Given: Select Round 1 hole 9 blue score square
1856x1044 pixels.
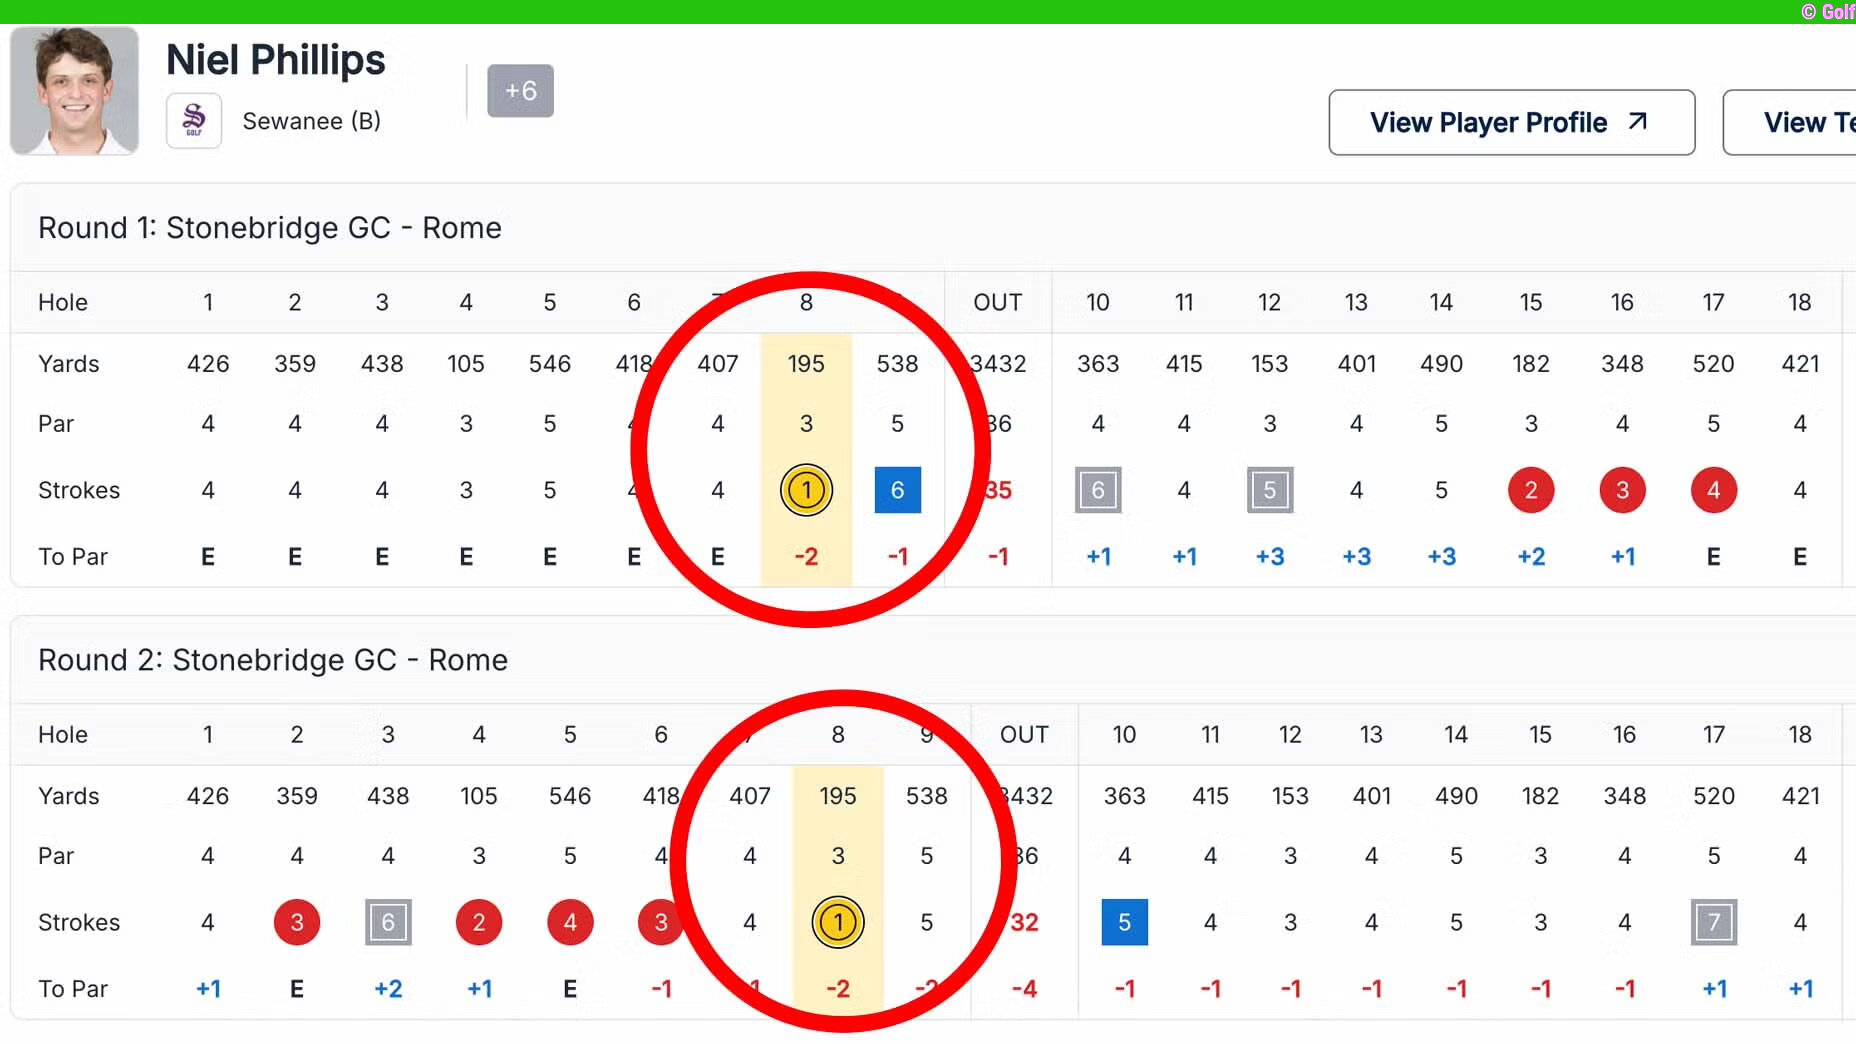Looking at the screenshot, I should tap(897, 490).
